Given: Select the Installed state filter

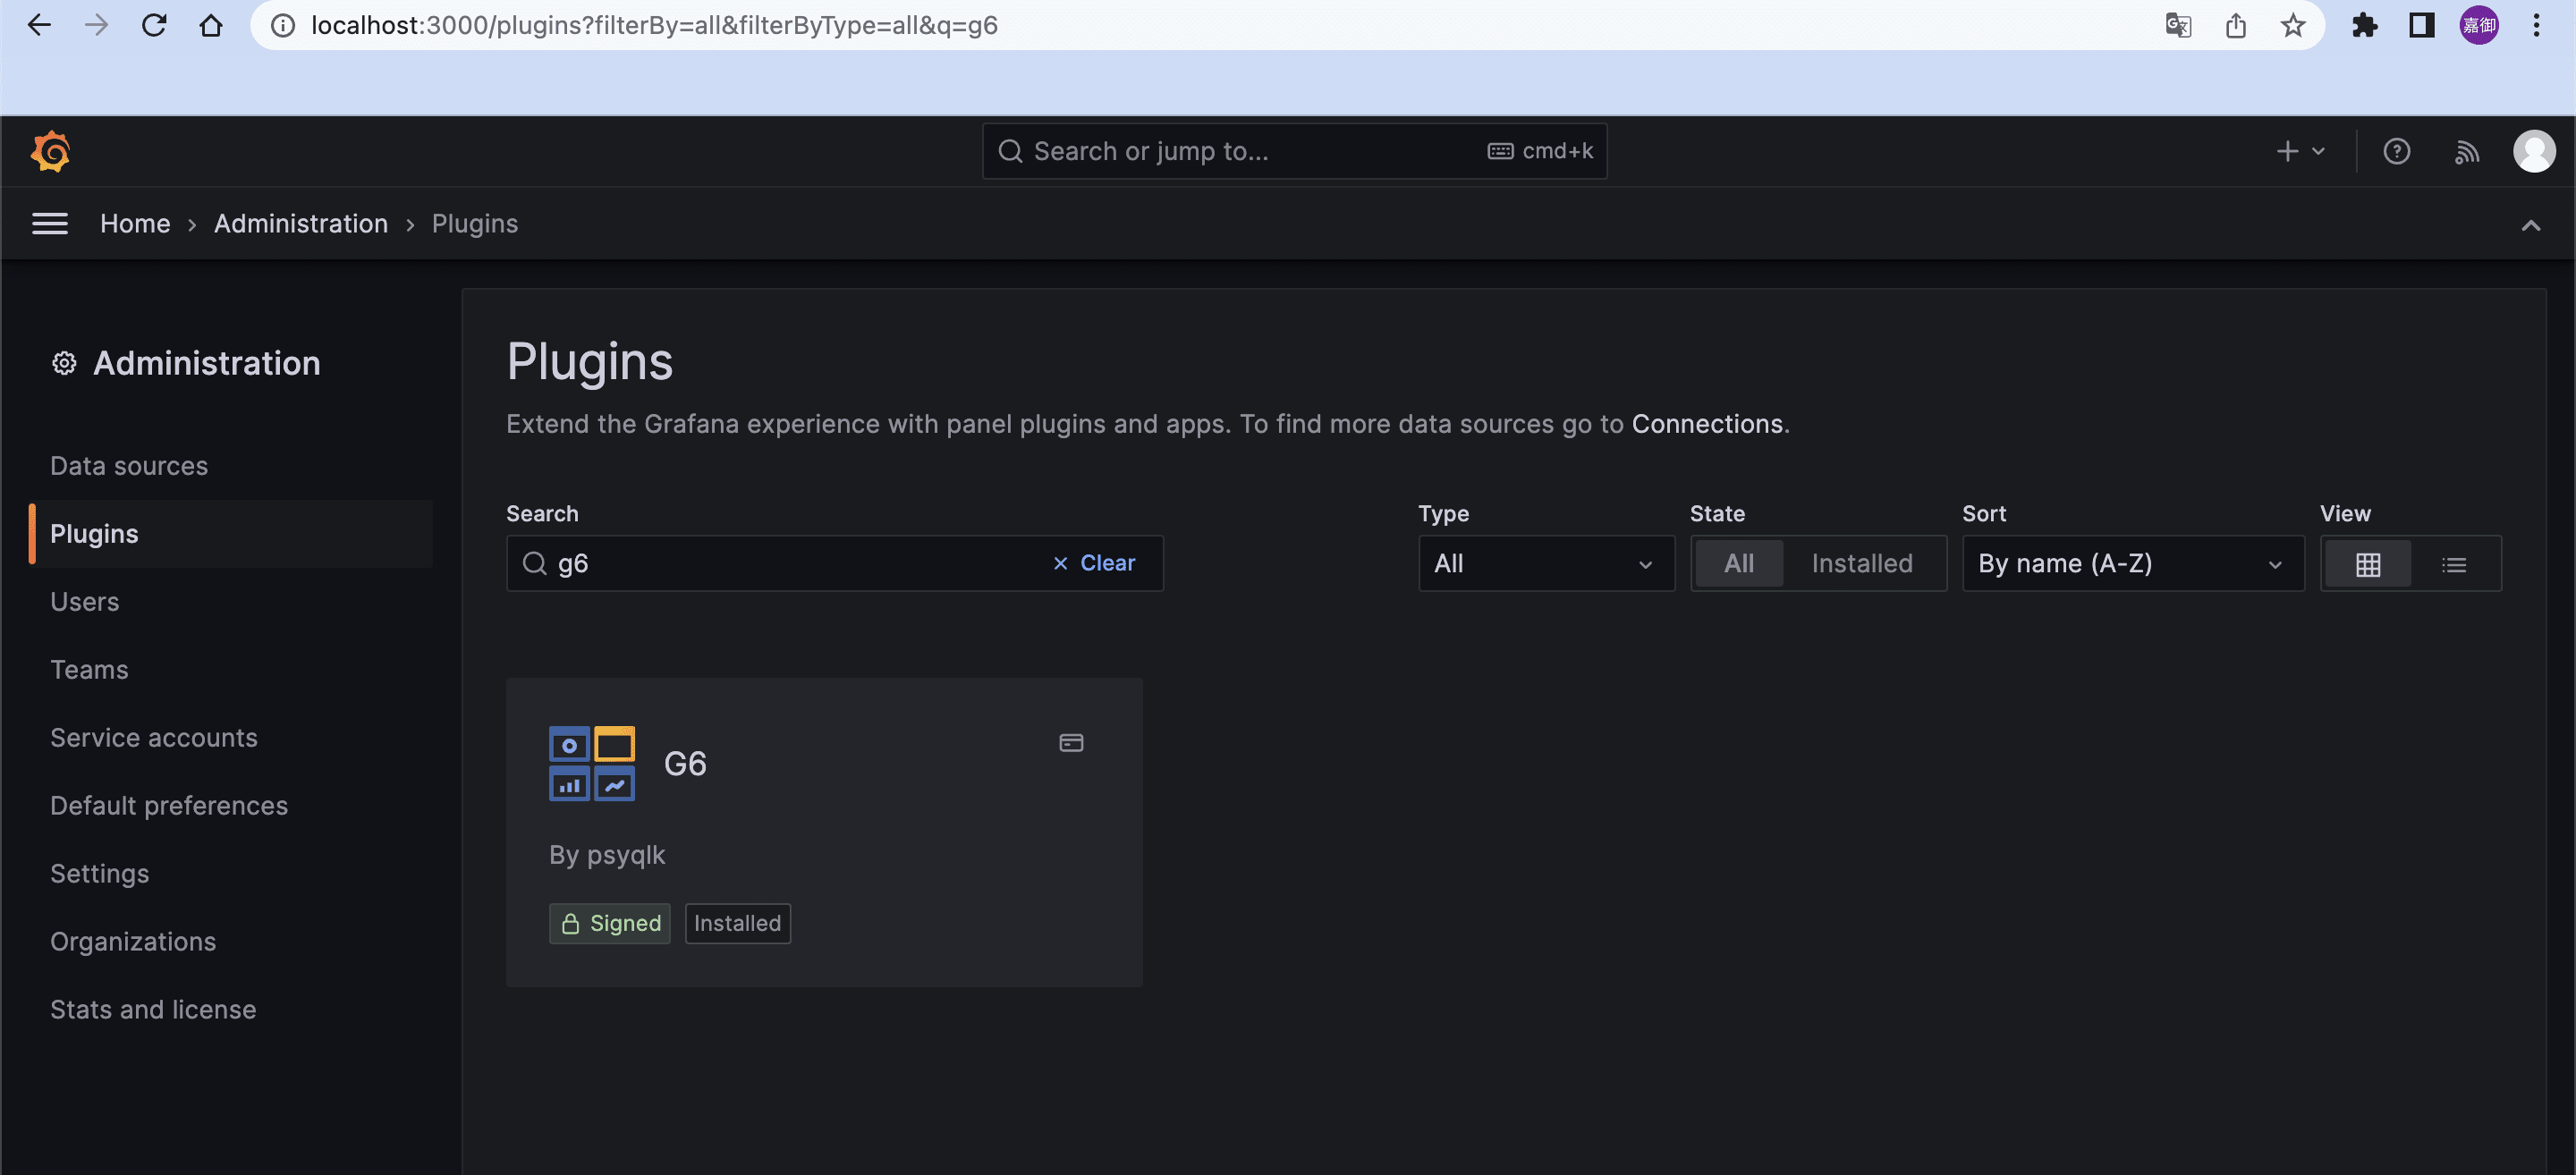Looking at the screenshot, I should pyautogui.click(x=1861, y=564).
